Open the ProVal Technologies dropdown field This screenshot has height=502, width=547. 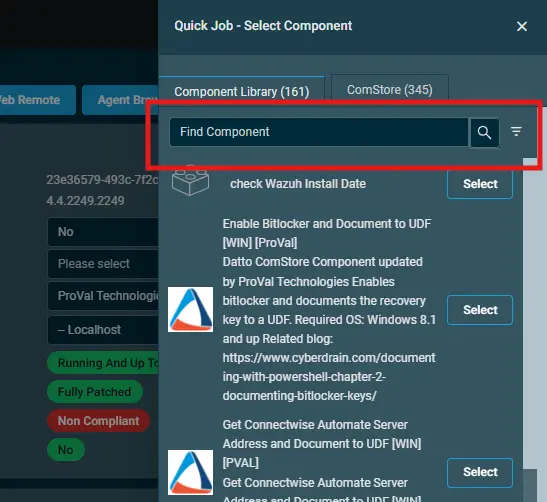(x=103, y=296)
